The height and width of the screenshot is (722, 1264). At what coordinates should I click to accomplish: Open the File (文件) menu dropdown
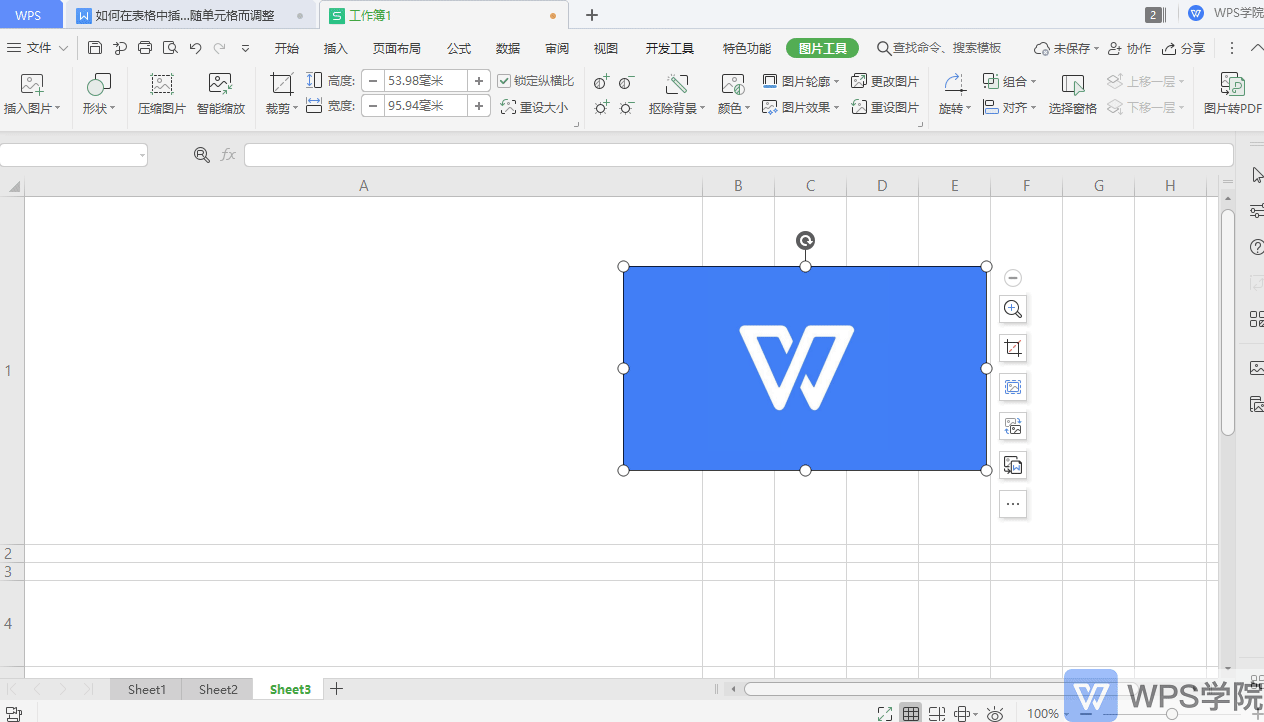[38, 48]
